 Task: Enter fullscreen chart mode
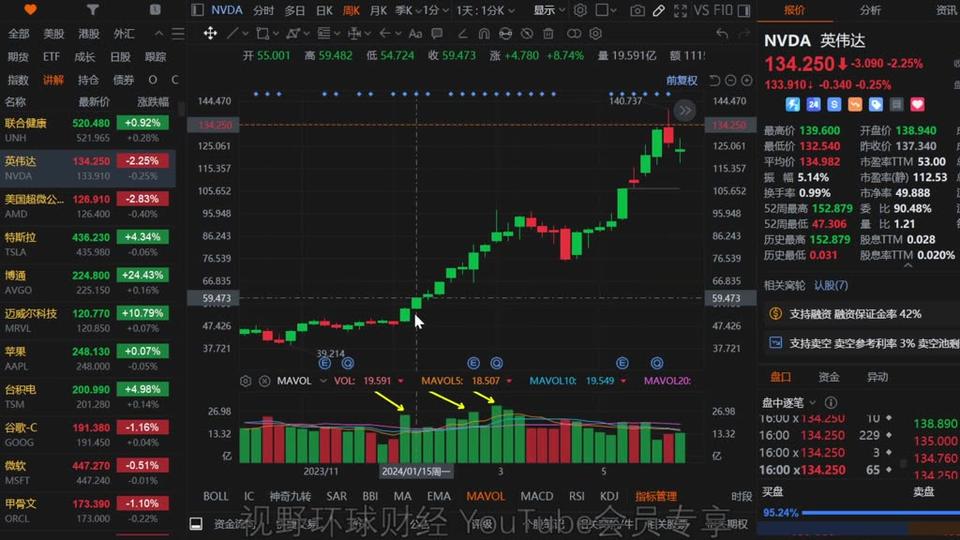pyautogui.click(x=680, y=10)
